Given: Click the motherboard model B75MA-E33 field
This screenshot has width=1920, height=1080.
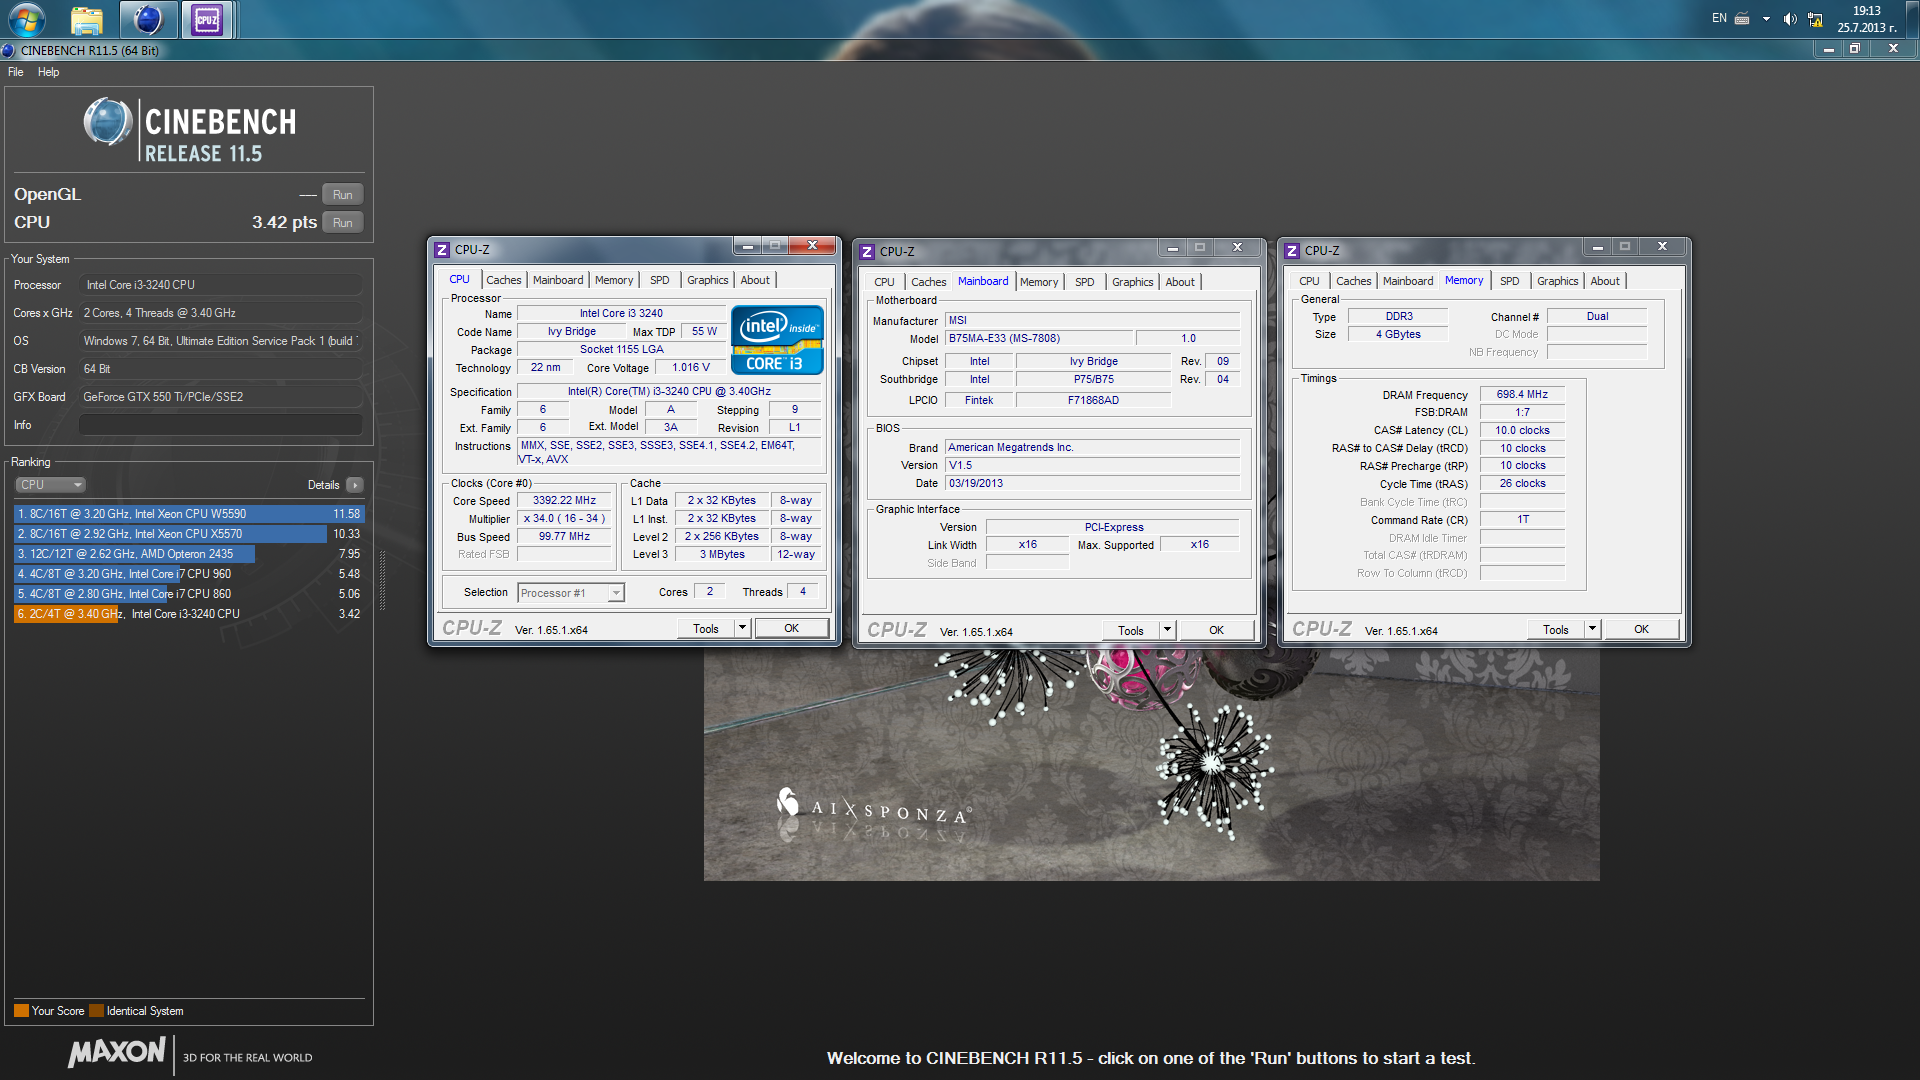Looking at the screenshot, I should coord(1039,339).
